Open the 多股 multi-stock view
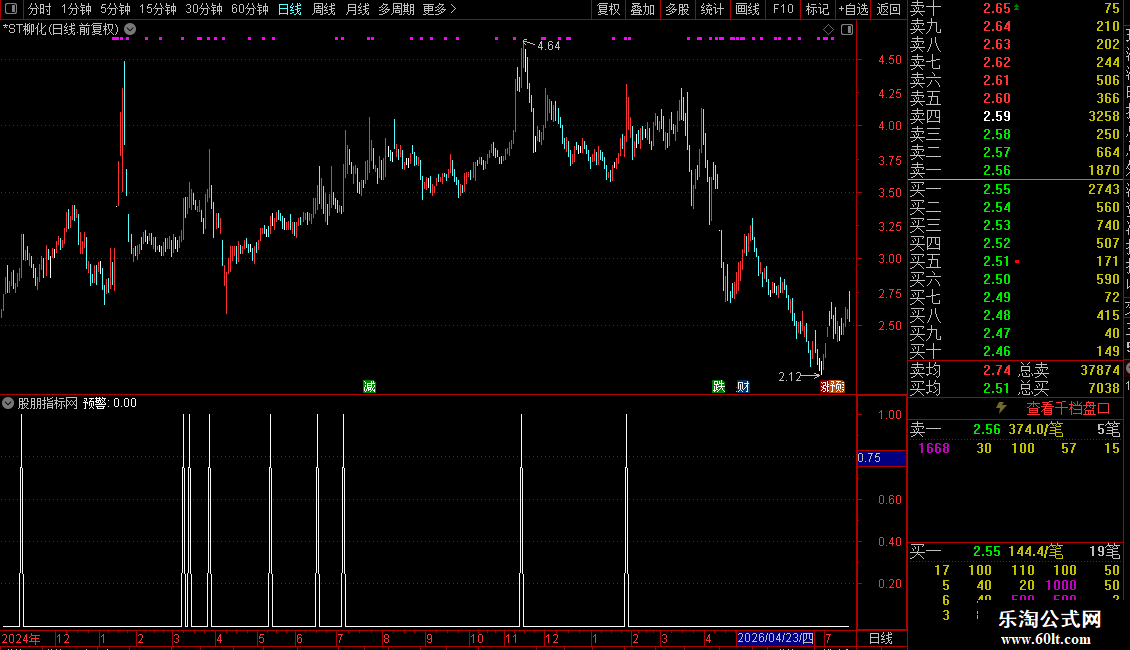Screen dimensions: 1130x650 pos(677,9)
